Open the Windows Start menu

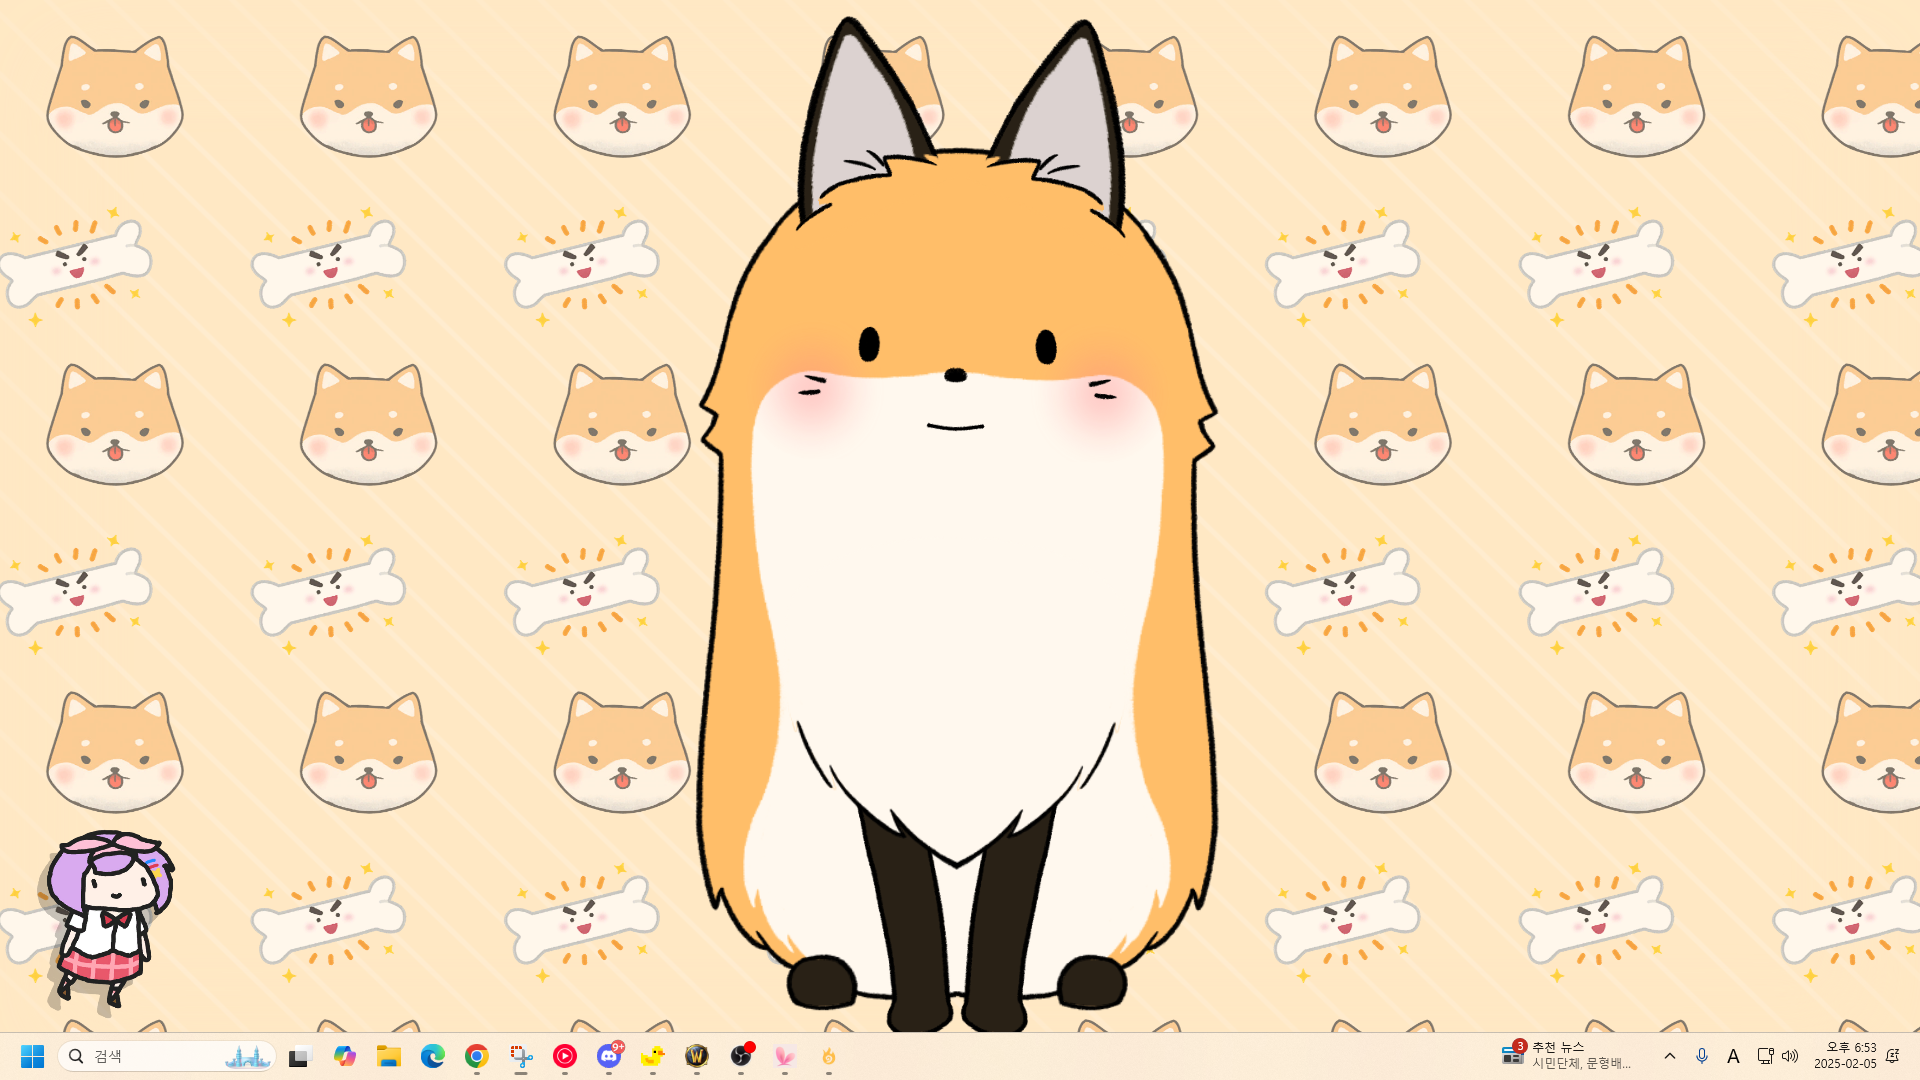pyautogui.click(x=32, y=1056)
